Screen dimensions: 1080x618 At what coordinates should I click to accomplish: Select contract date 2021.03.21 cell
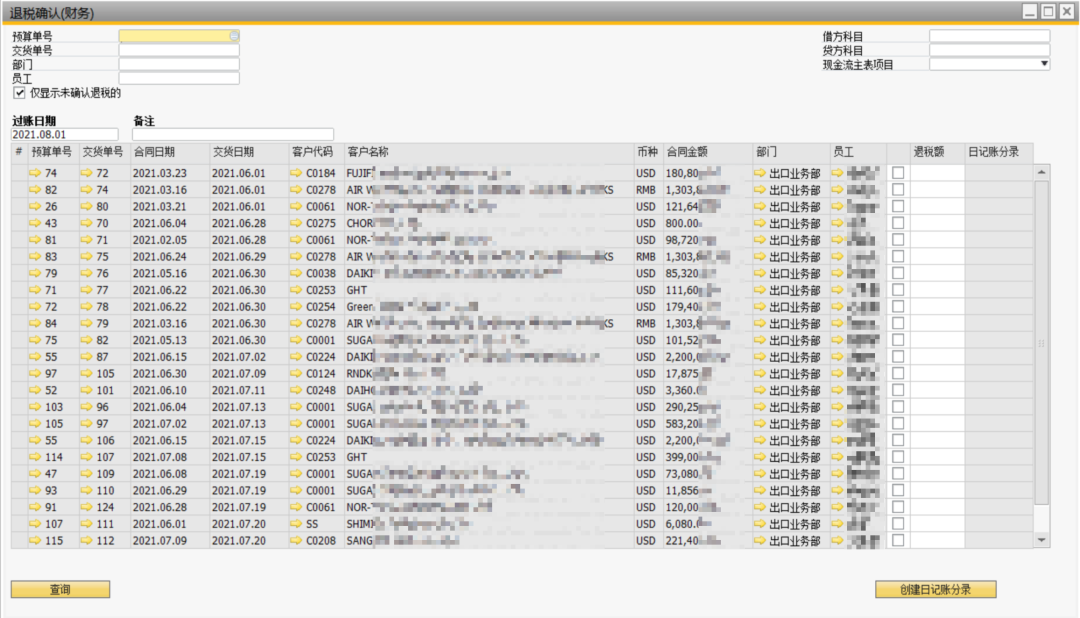coord(169,207)
